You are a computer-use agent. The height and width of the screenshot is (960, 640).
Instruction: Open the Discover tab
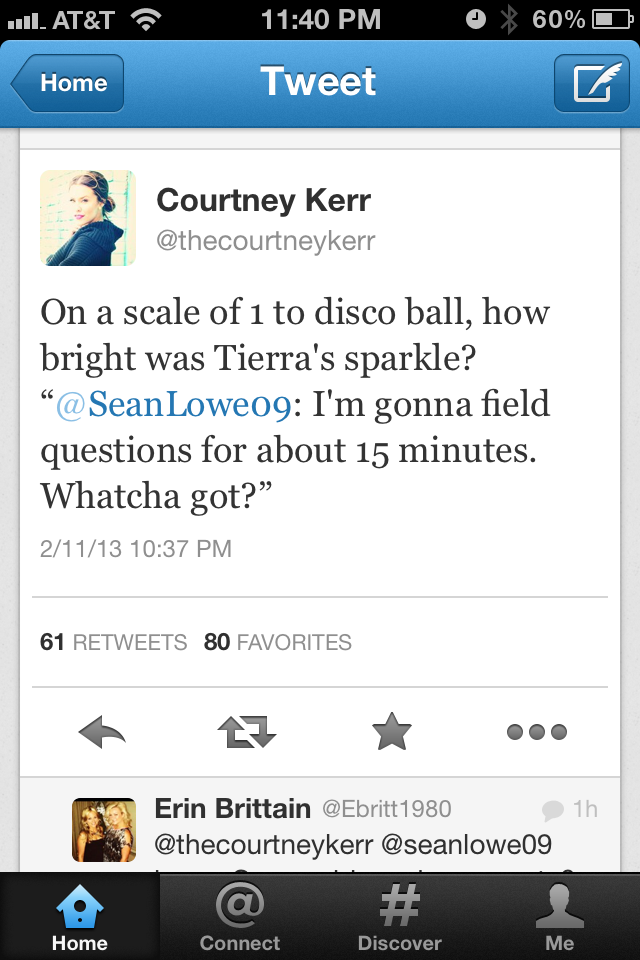pyautogui.click(x=400, y=916)
